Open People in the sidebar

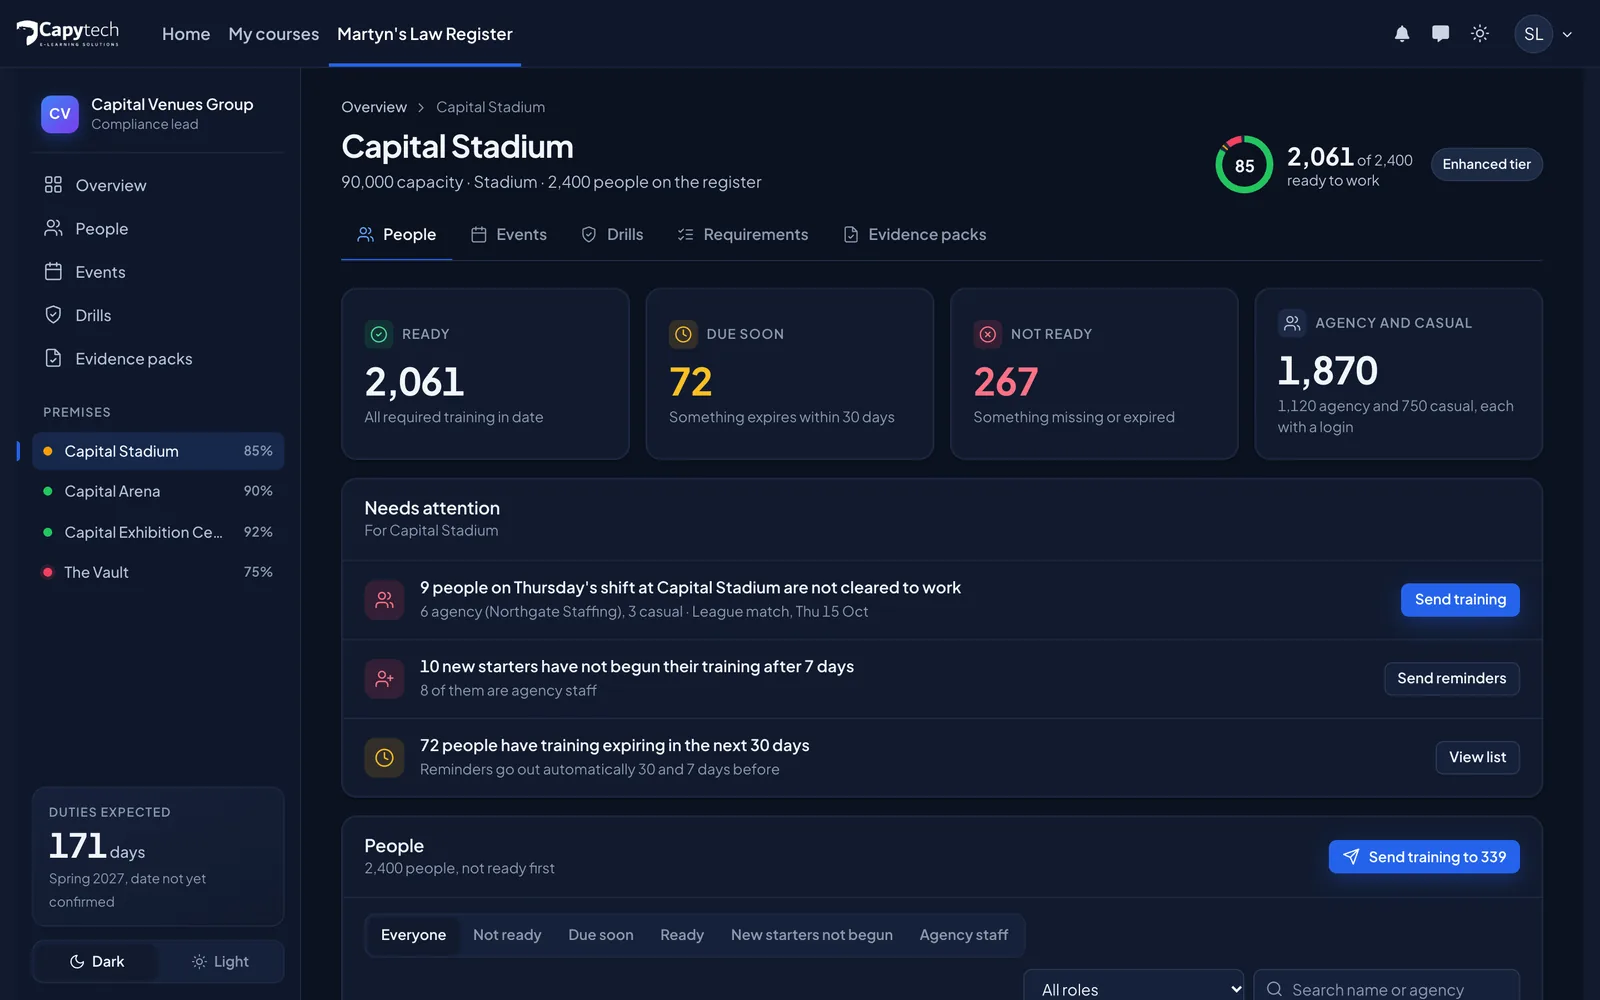pos(158,229)
